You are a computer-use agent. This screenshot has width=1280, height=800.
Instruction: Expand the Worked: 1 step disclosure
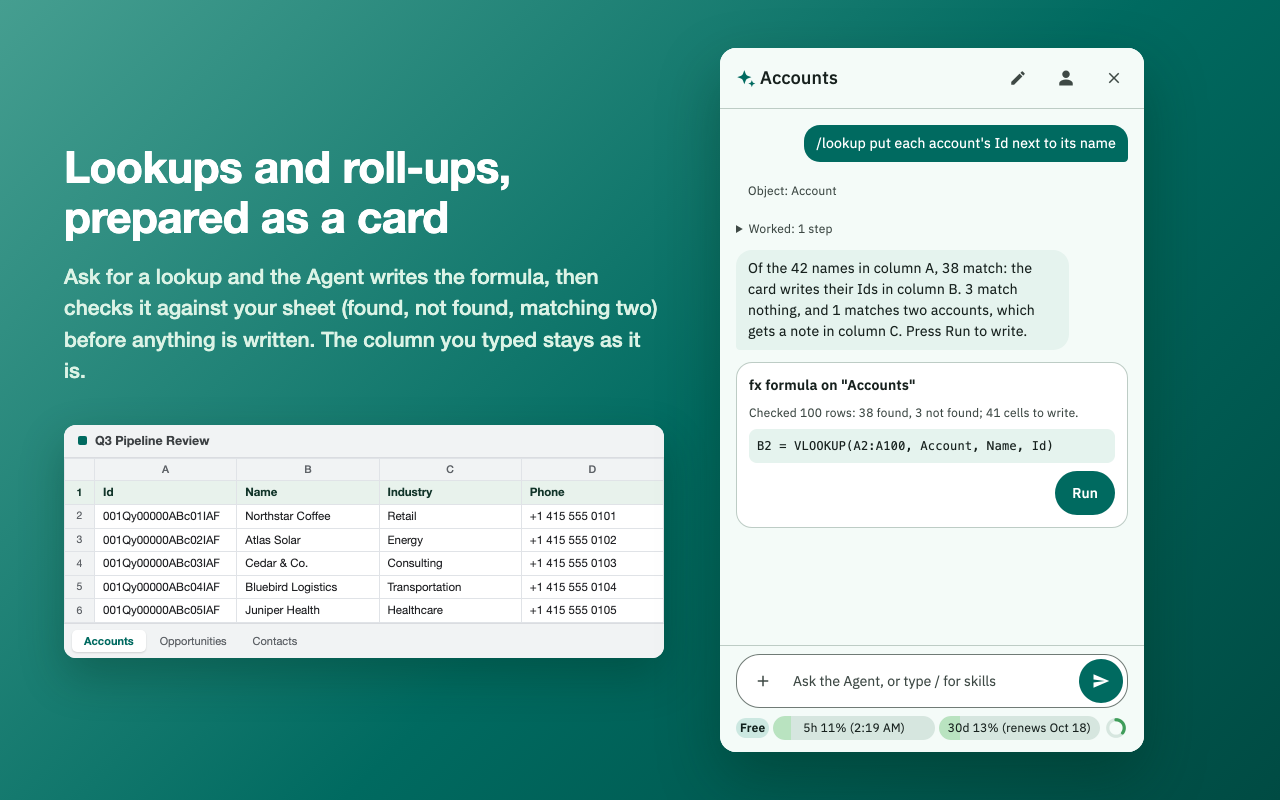pyautogui.click(x=784, y=229)
